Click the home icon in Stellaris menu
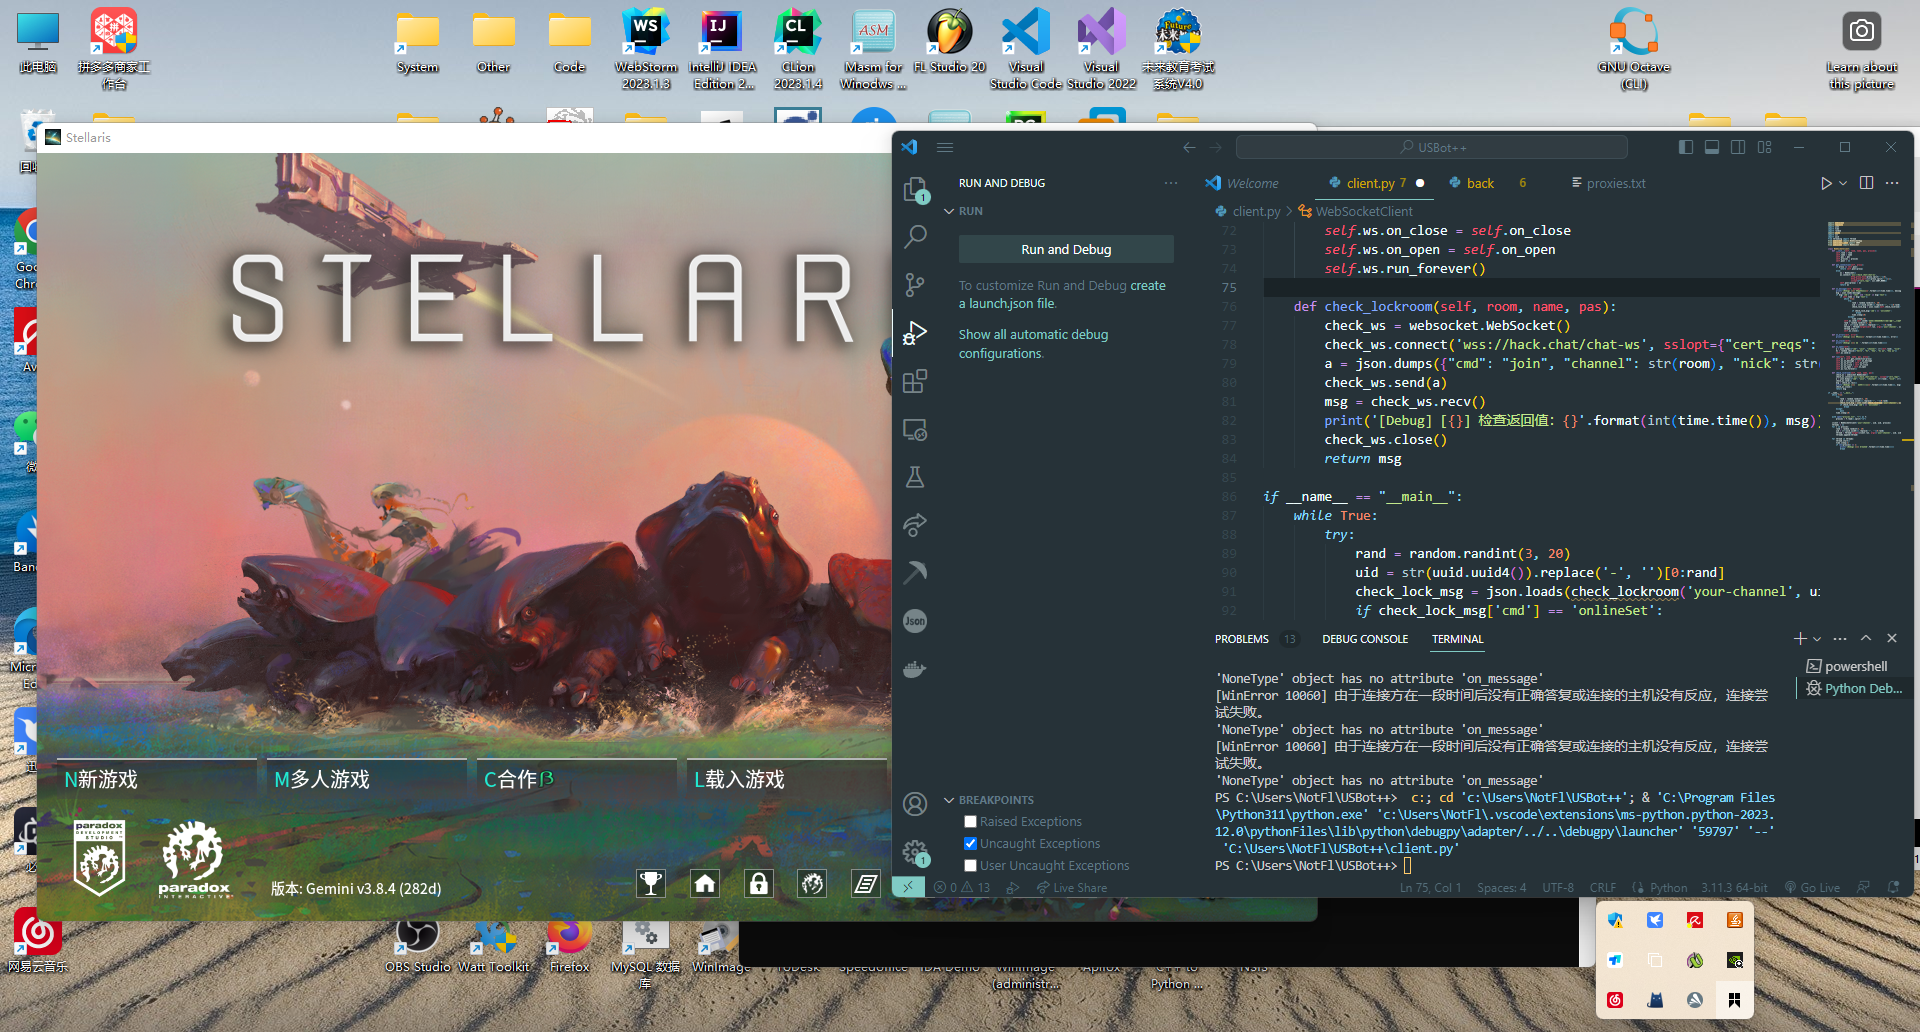This screenshot has width=1920, height=1032. [705, 883]
